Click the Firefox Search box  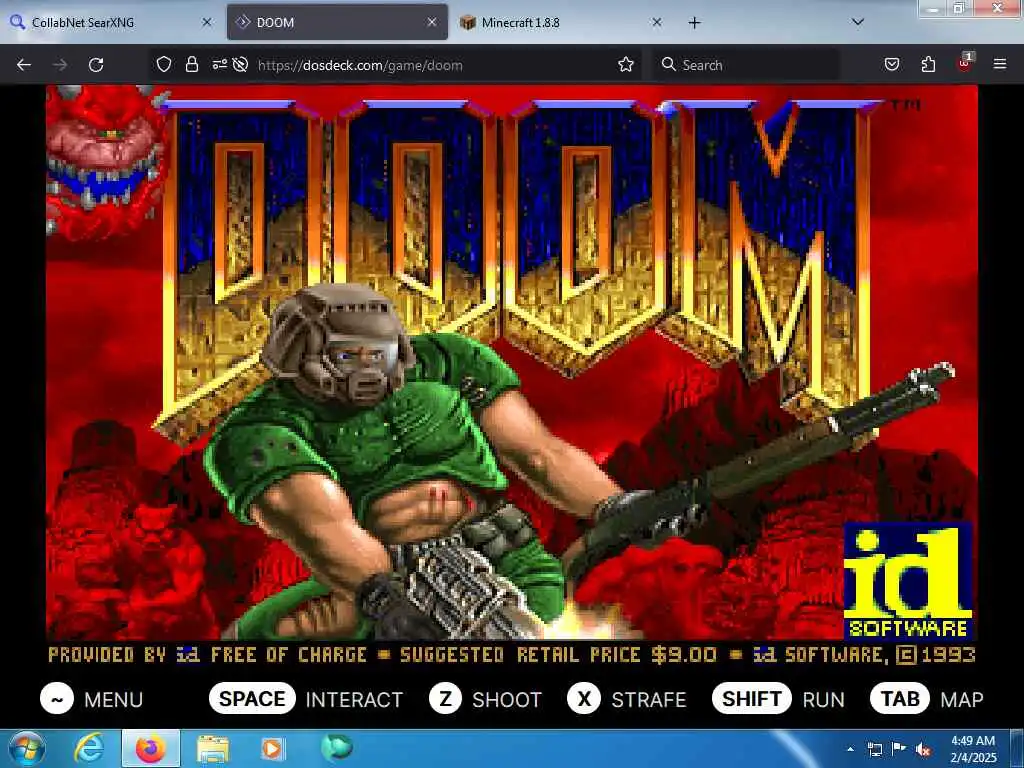[x=746, y=65]
